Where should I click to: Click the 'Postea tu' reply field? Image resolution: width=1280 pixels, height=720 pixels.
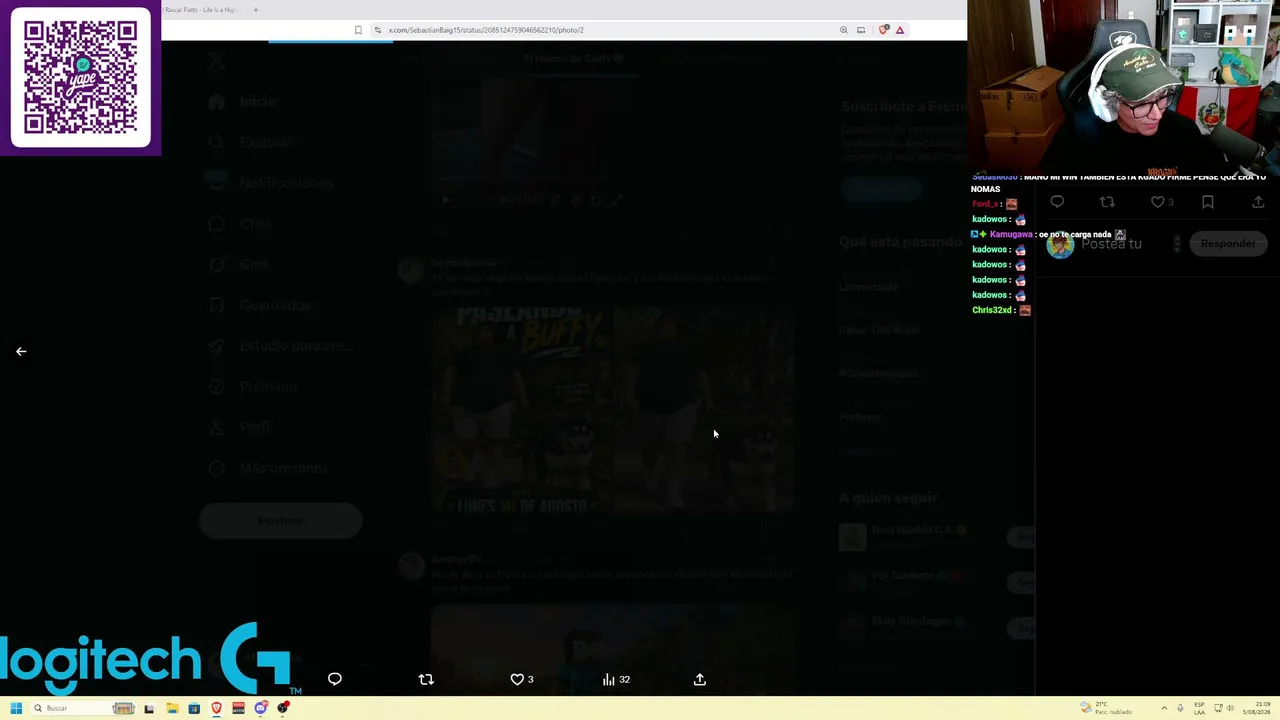[x=1111, y=244]
